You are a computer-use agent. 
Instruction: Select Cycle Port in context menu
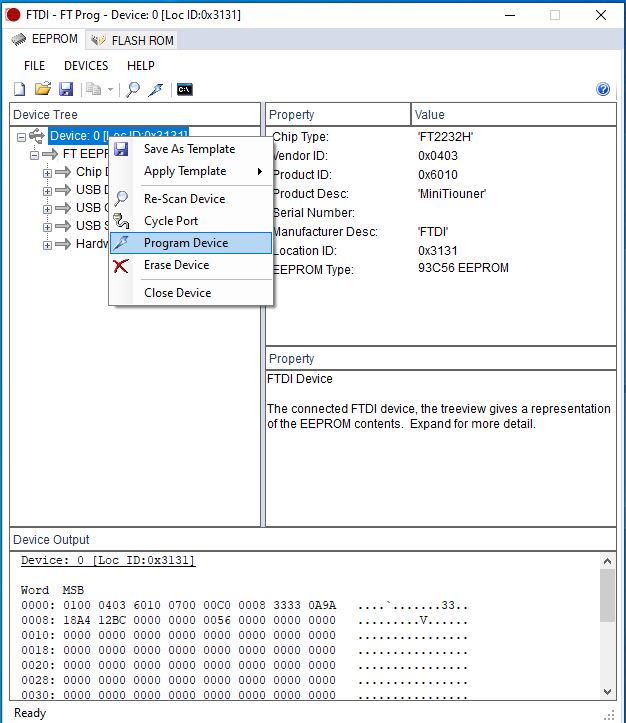(x=191, y=221)
